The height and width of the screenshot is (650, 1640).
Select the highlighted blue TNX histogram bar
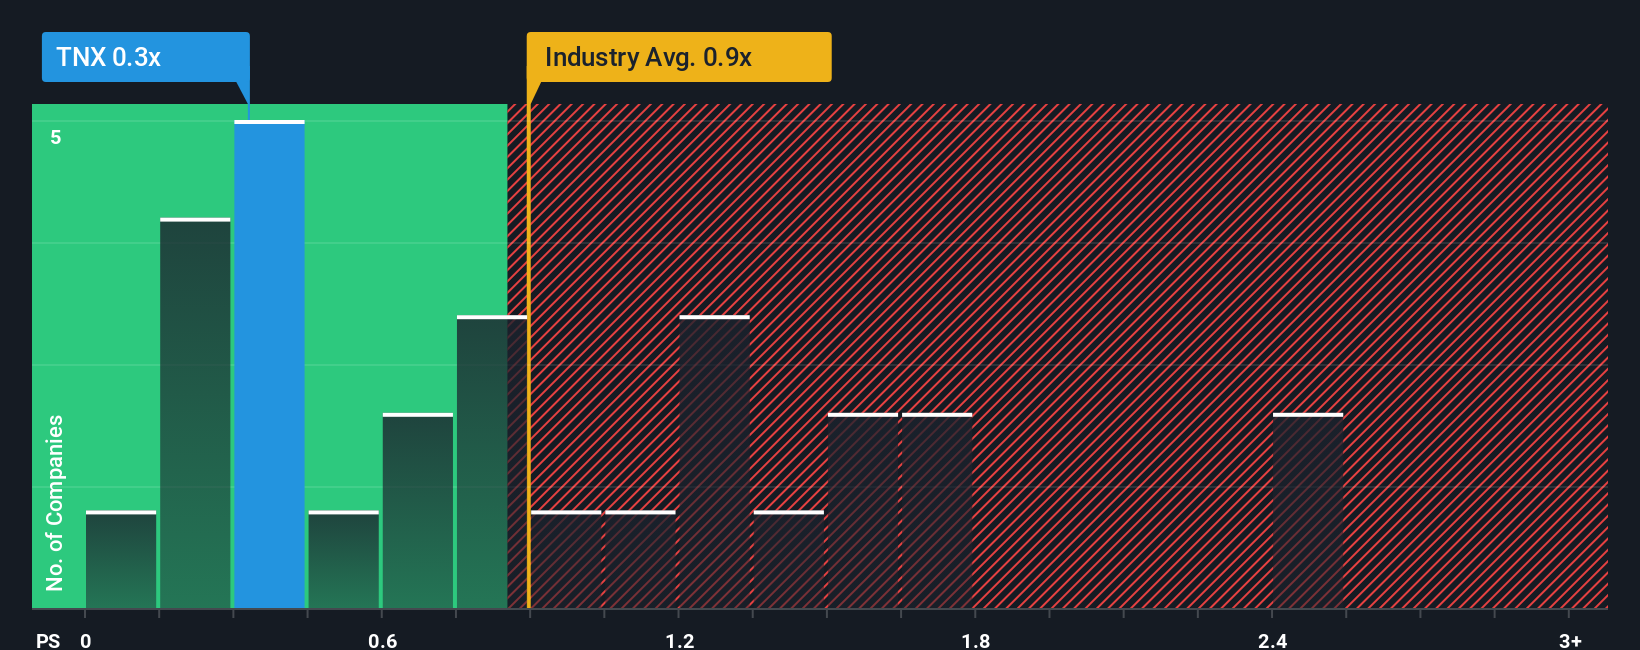tap(270, 364)
